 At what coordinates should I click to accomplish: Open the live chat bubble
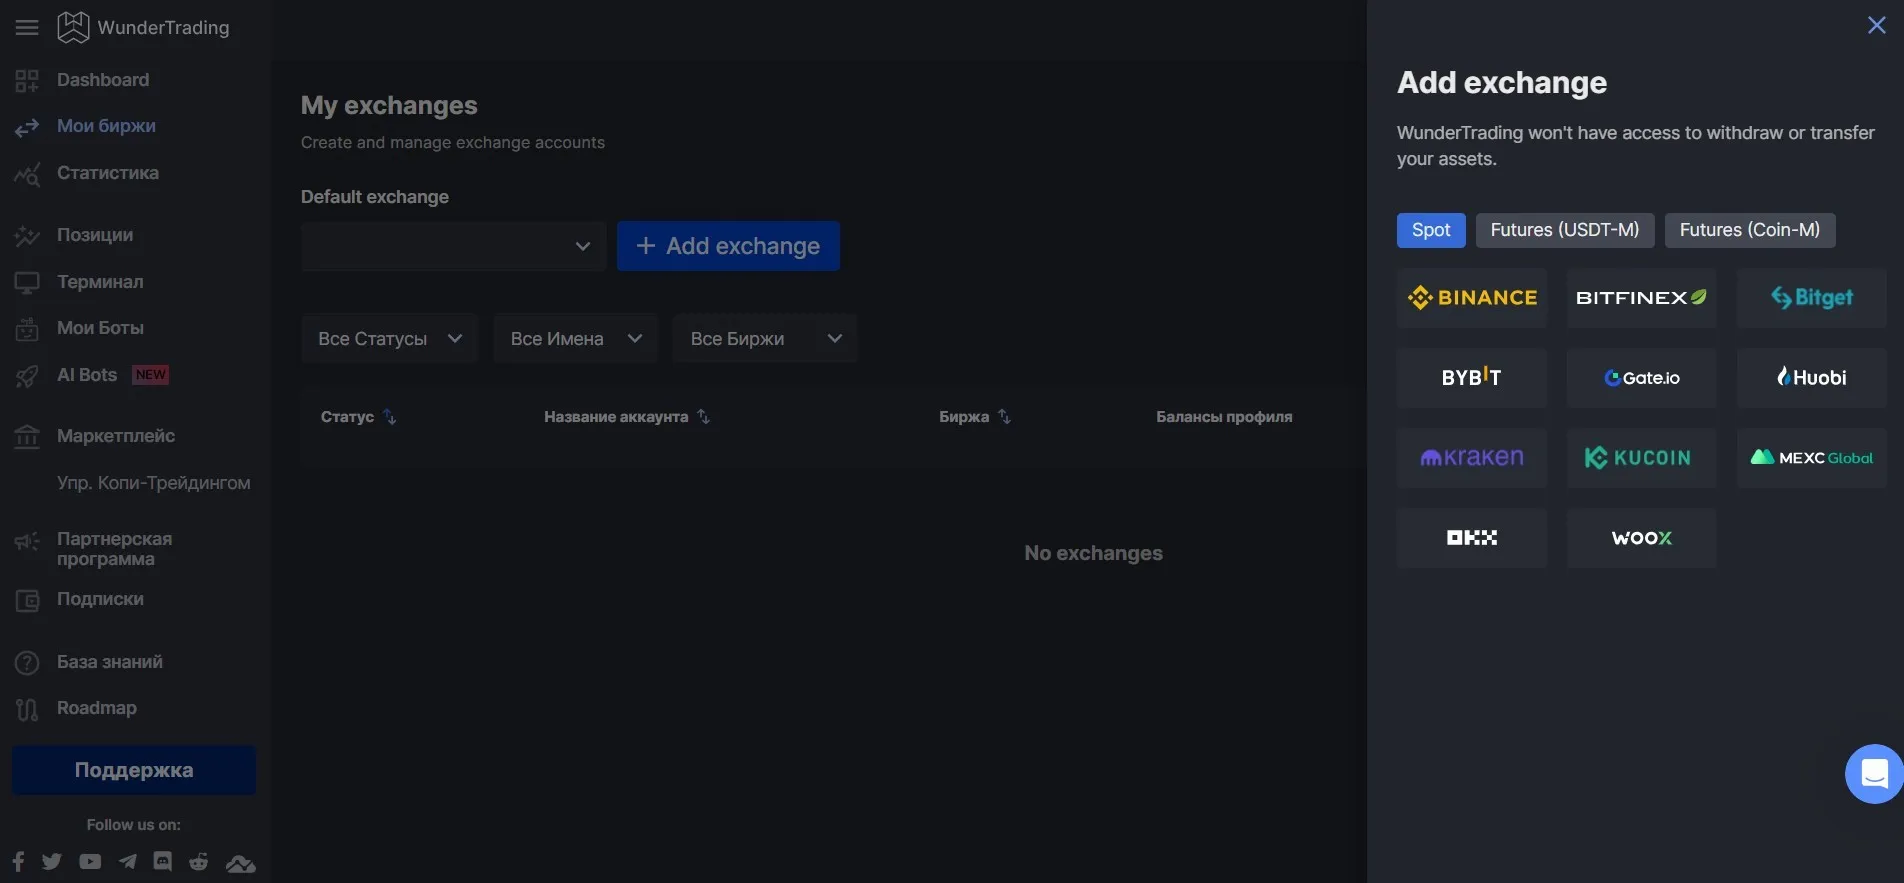(1874, 773)
